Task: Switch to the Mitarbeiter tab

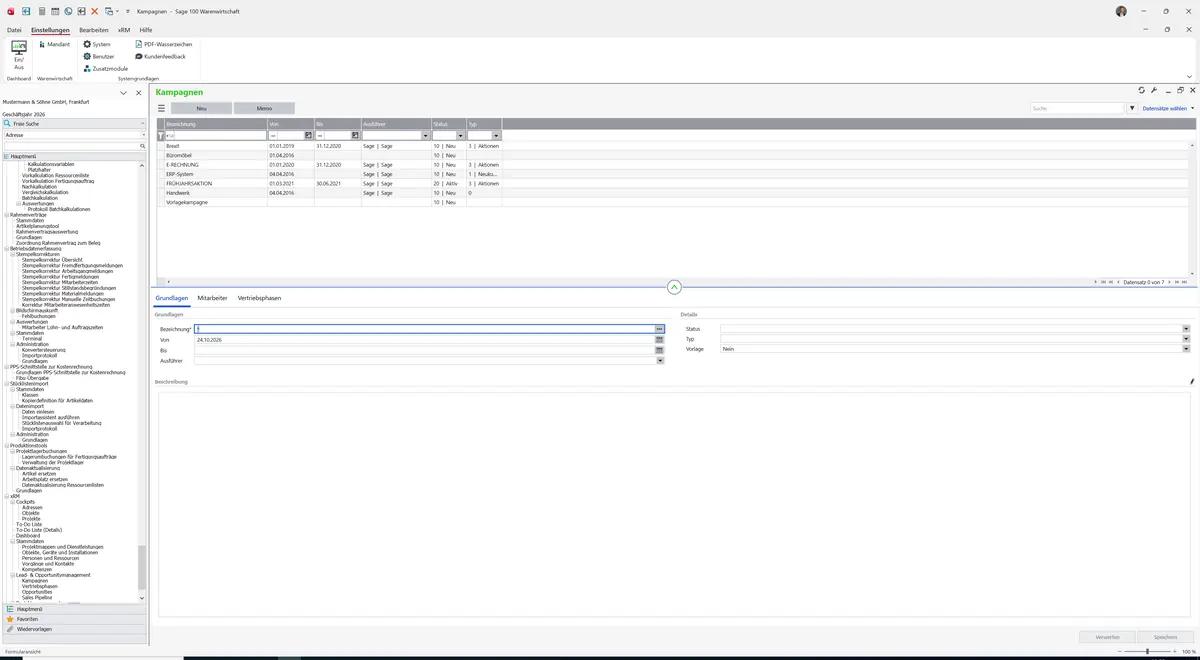Action: pos(212,298)
